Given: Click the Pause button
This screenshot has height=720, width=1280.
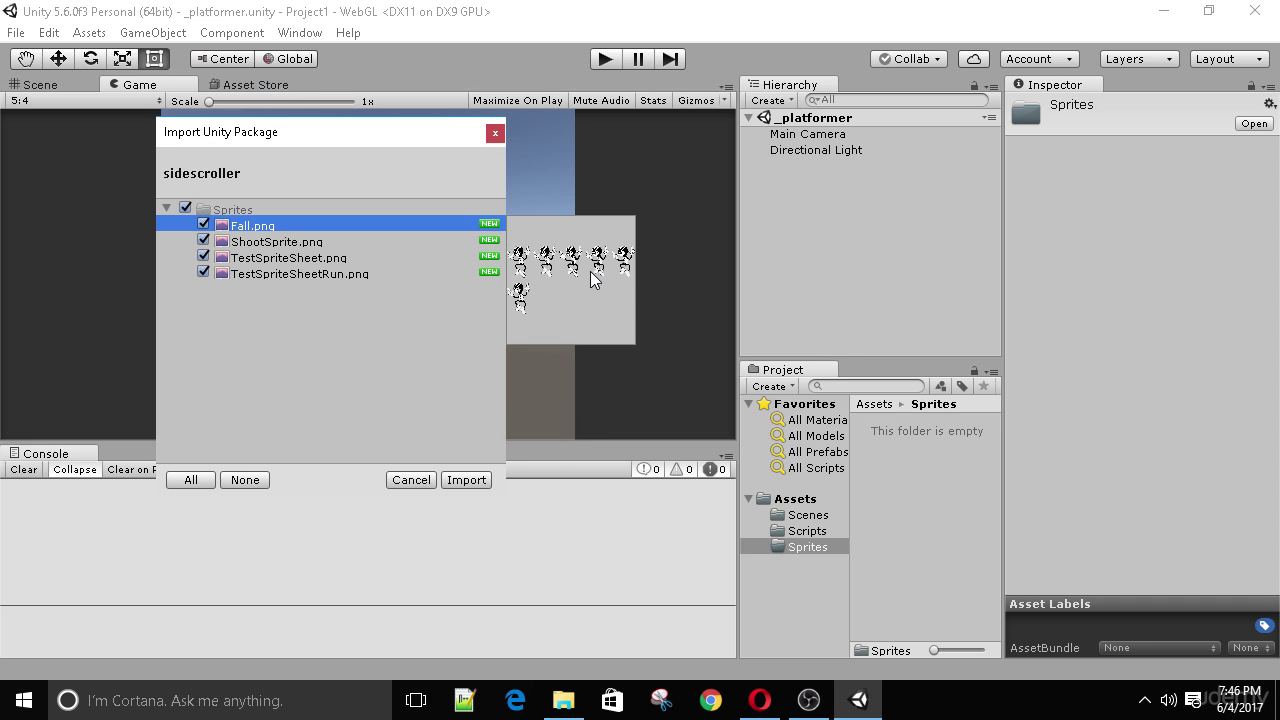Looking at the screenshot, I should tap(637, 59).
